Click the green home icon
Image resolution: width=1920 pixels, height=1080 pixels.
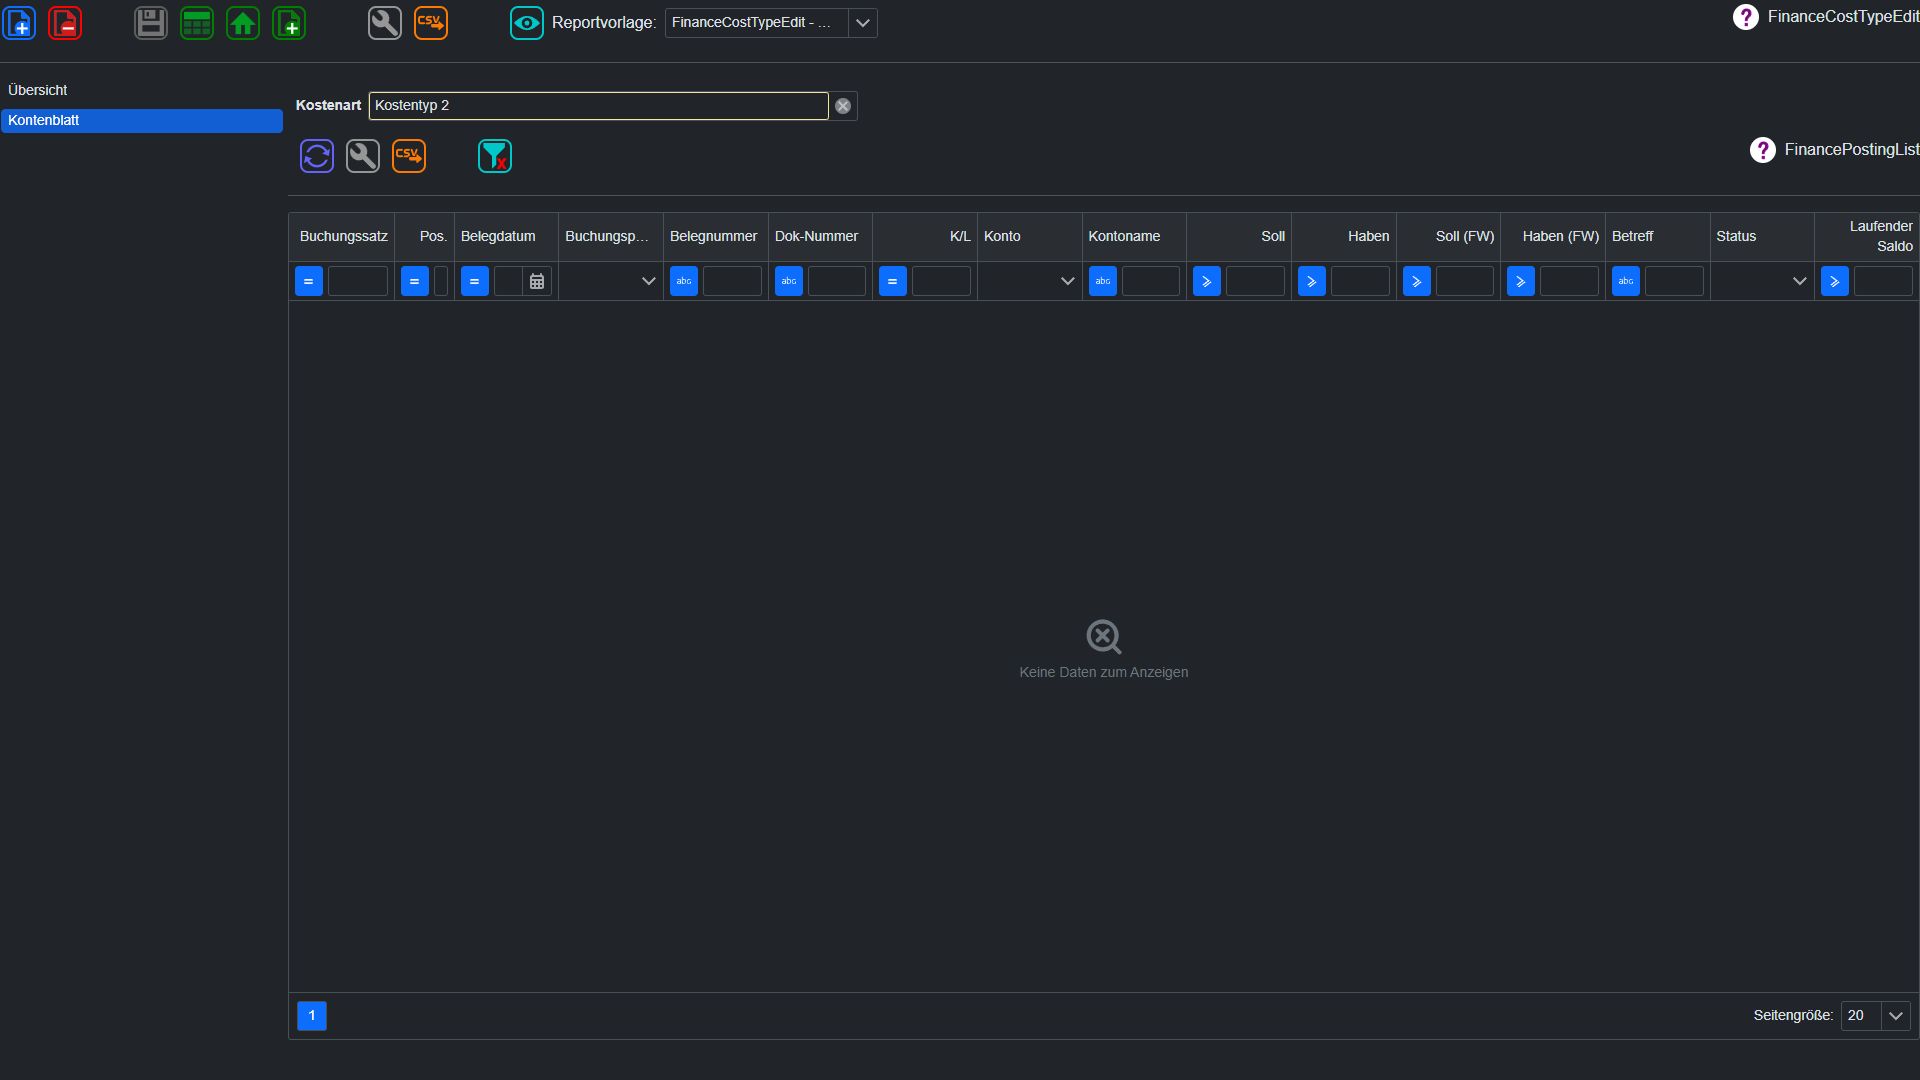pos(243,23)
